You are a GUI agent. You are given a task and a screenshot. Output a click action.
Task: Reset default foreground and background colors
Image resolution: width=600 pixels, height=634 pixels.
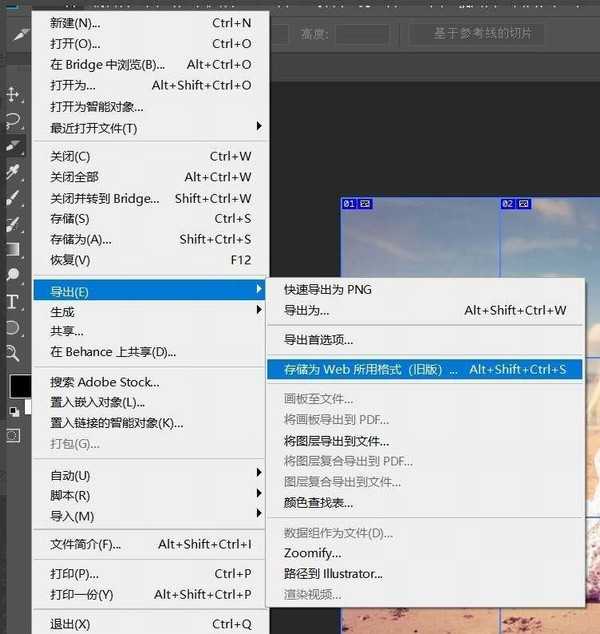[x=14, y=411]
